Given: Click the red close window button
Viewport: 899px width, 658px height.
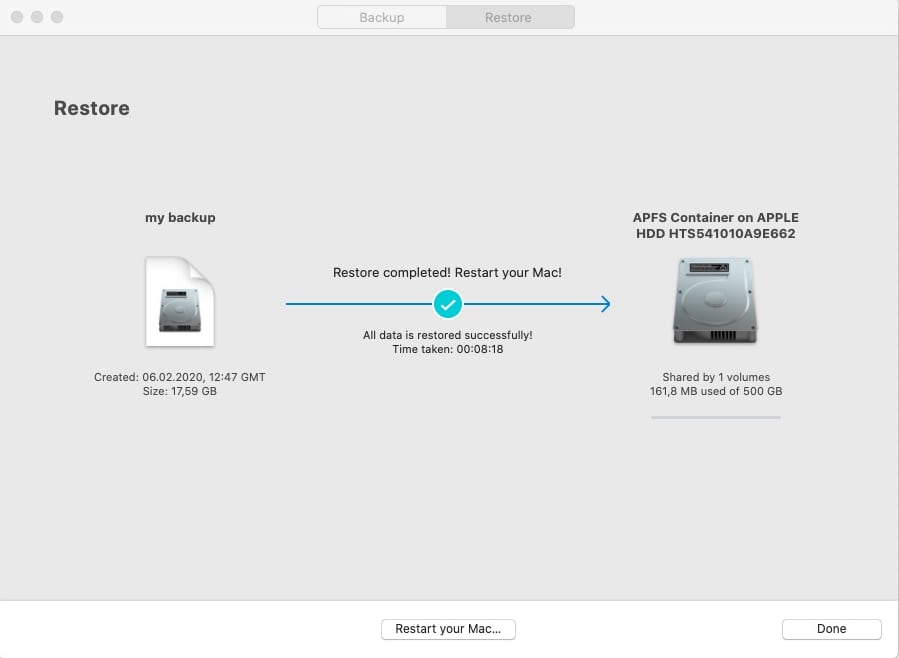Looking at the screenshot, I should (17, 18).
